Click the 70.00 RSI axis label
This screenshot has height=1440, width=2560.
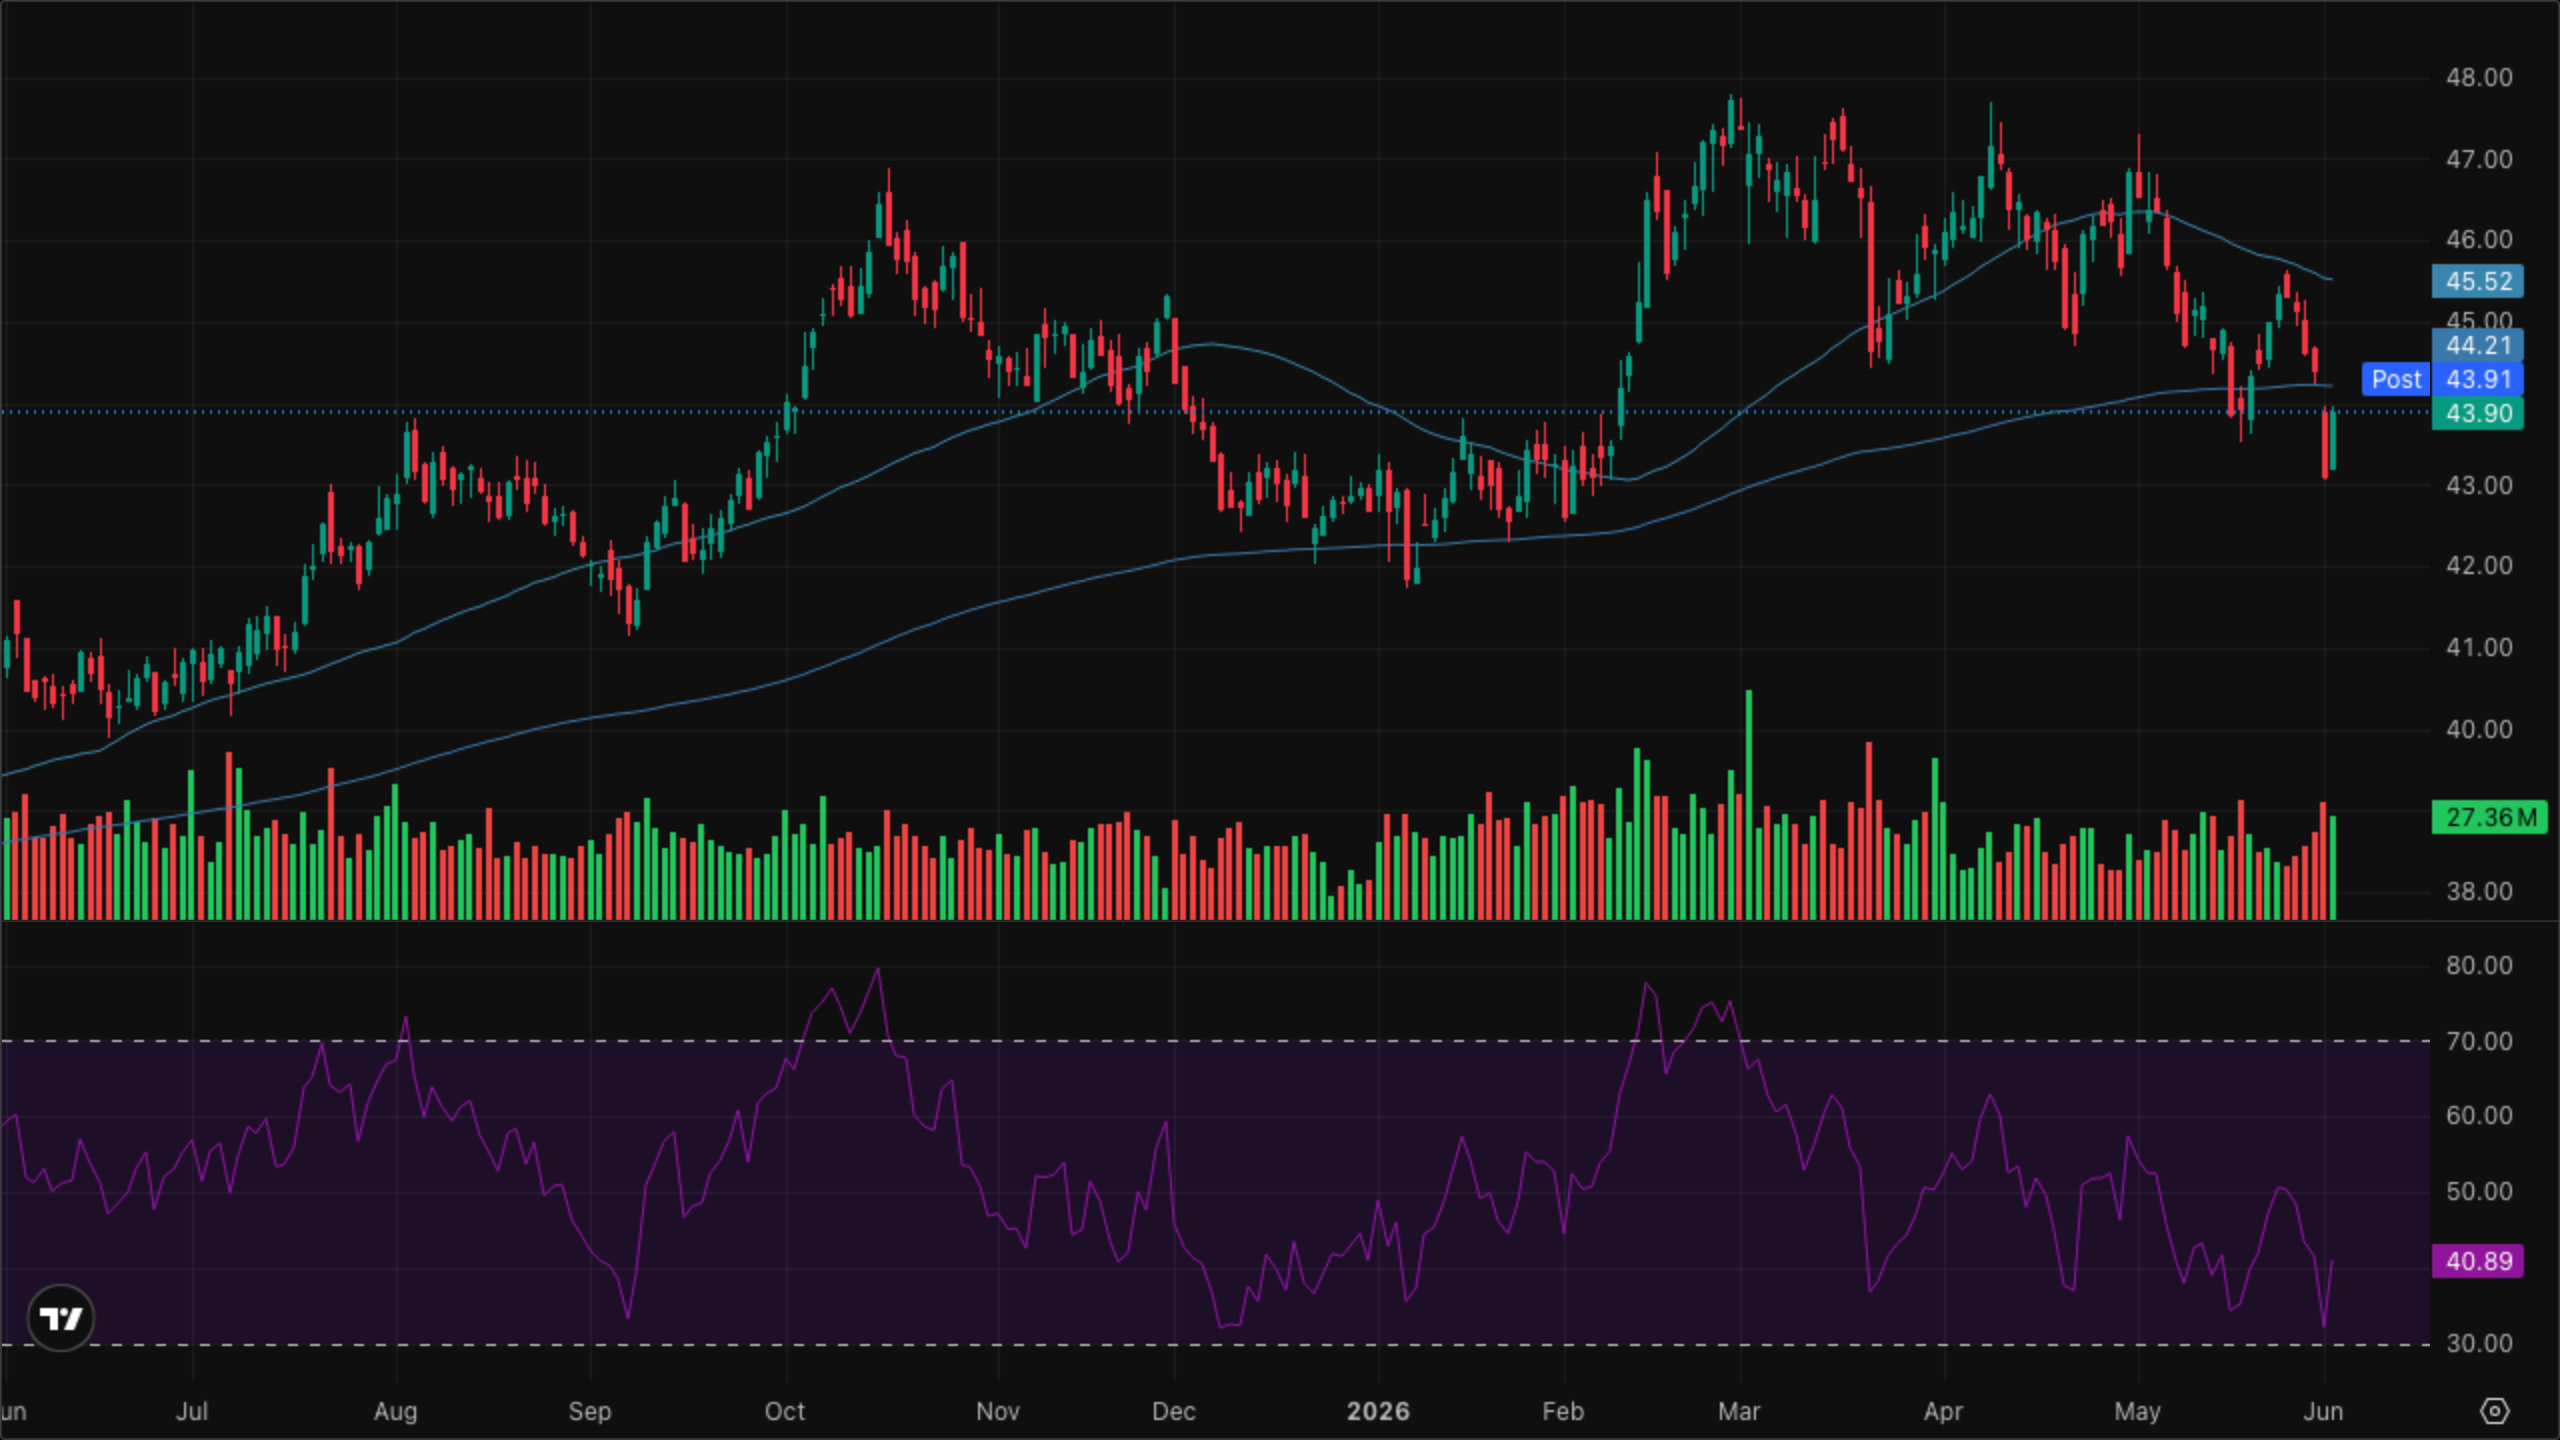(x=2478, y=1042)
